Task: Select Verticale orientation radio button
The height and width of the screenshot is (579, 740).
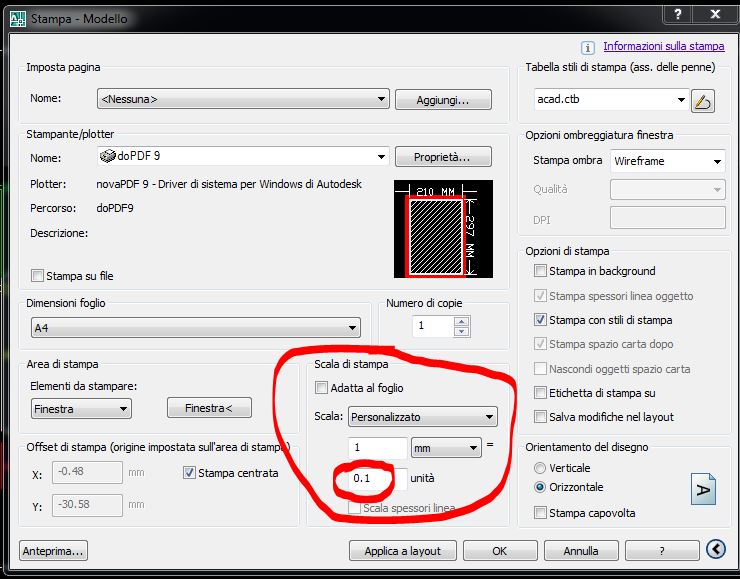Action: (541, 468)
